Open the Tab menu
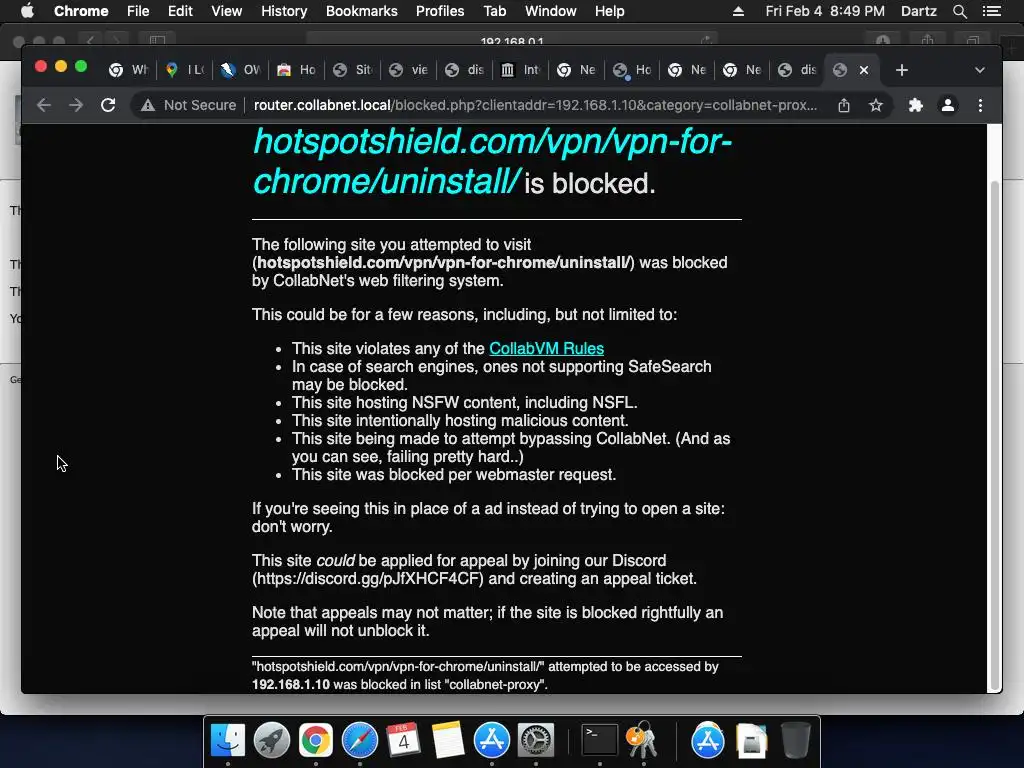The height and width of the screenshot is (768, 1024). pyautogui.click(x=494, y=11)
